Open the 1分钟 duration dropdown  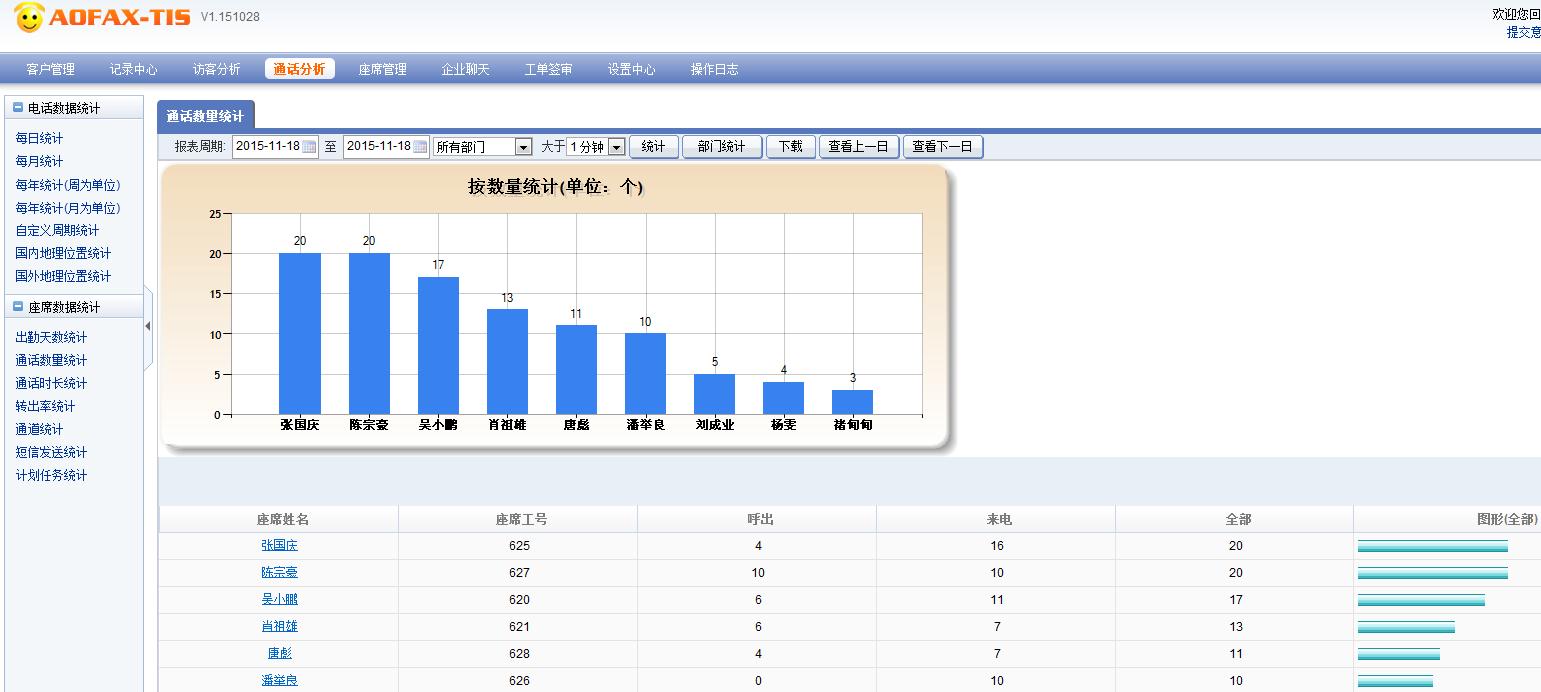(616, 147)
